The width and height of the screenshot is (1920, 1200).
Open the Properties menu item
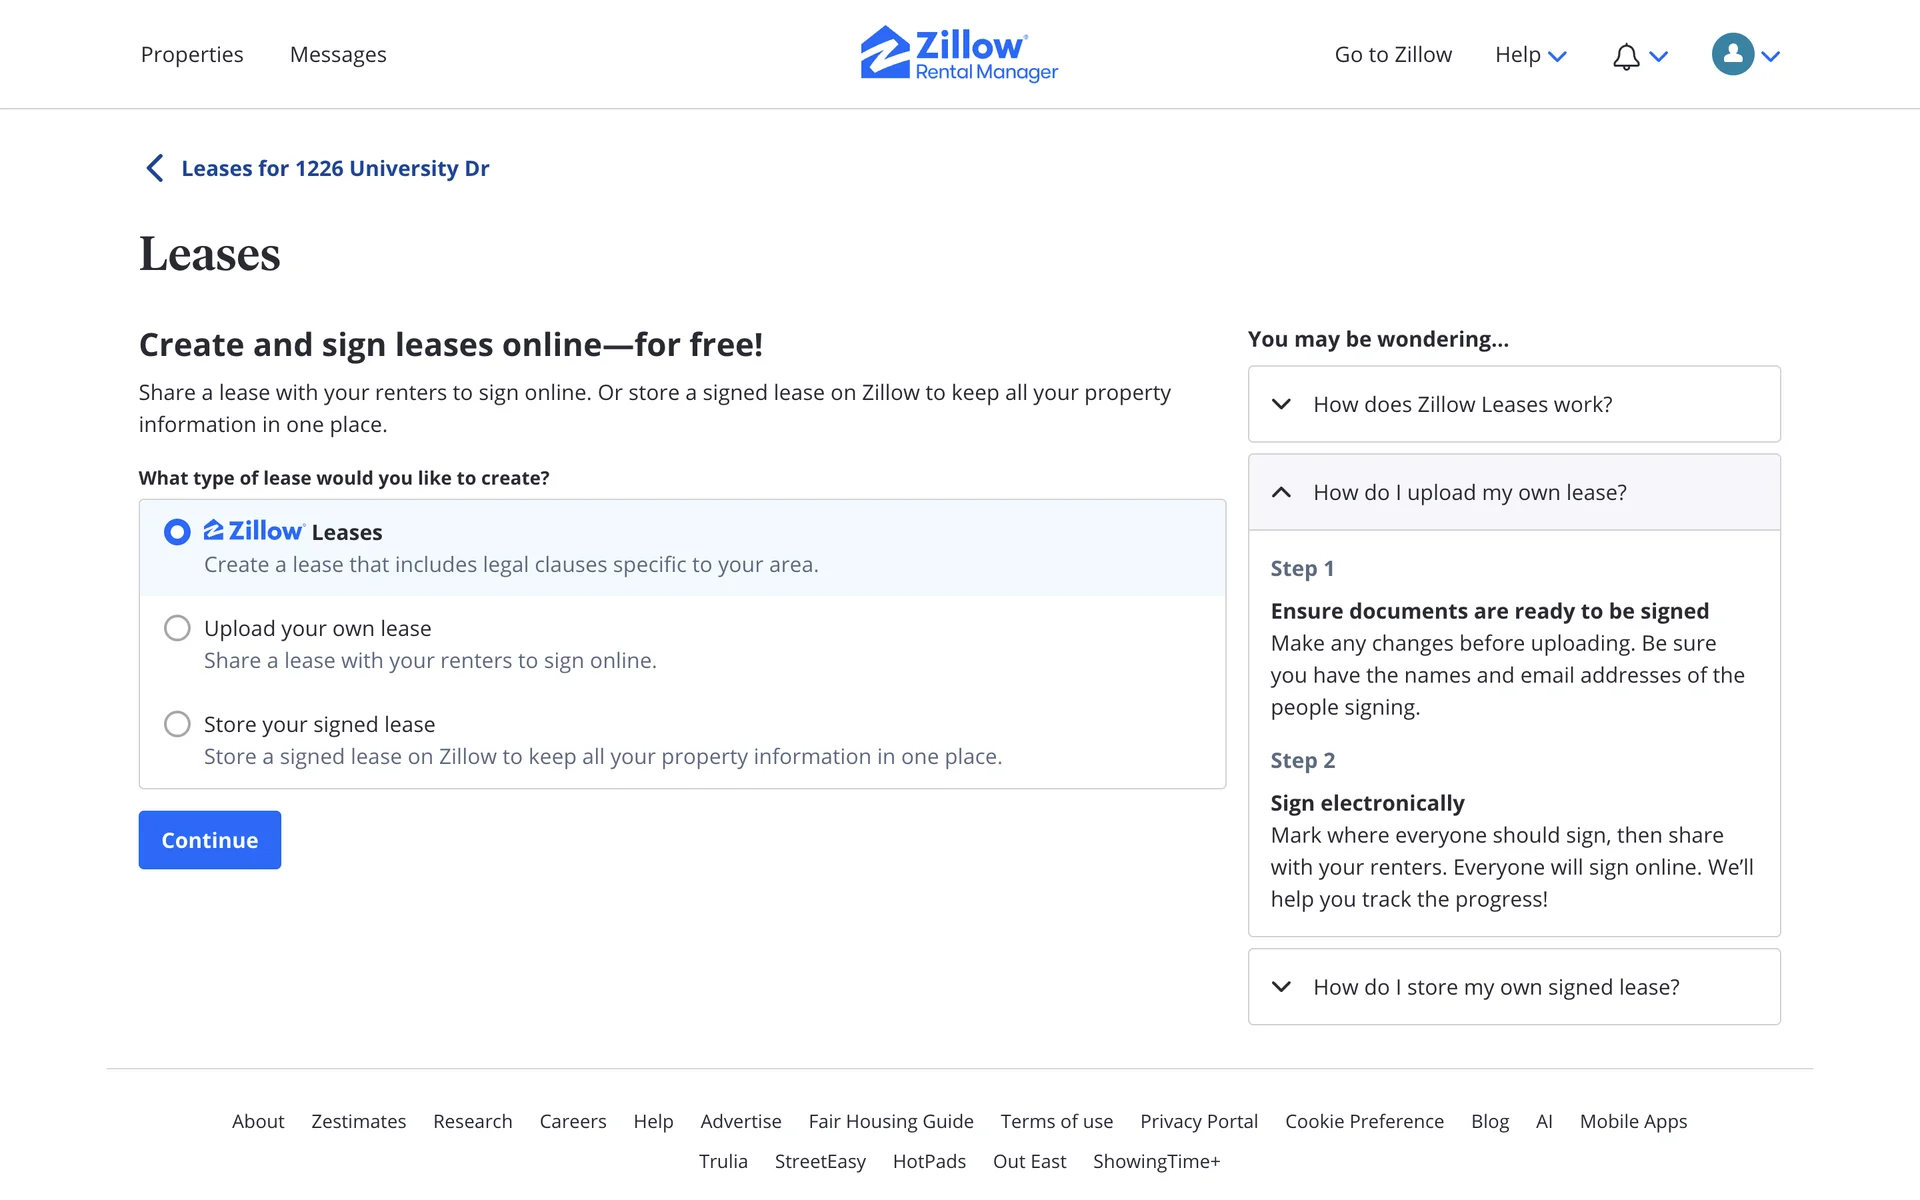tap(192, 55)
